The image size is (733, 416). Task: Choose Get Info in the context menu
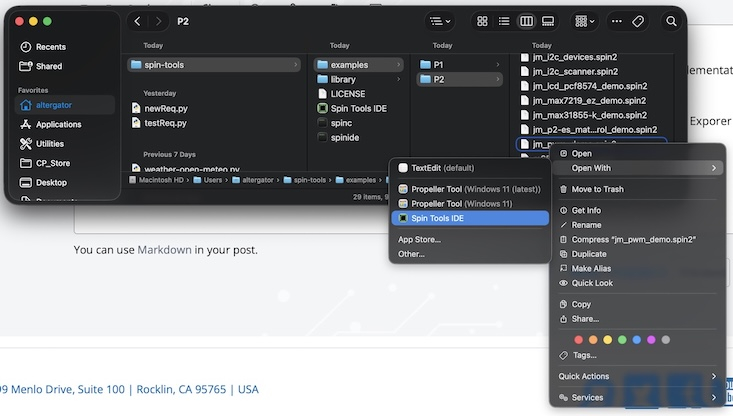coord(586,210)
